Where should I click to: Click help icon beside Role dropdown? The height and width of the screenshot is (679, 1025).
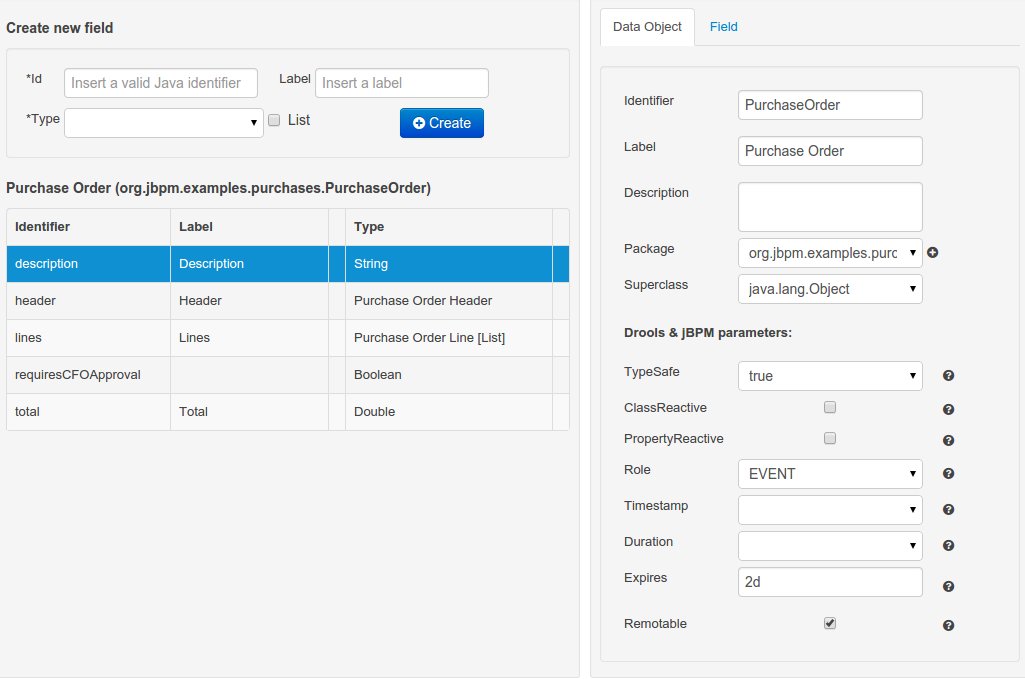click(x=948, y=474)
